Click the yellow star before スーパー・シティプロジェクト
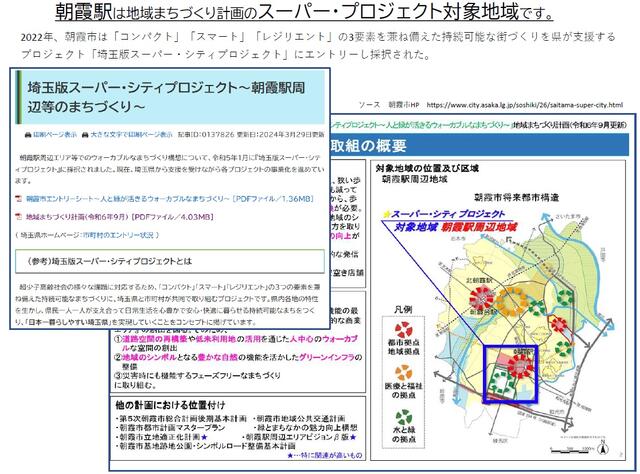 pos(383,212)
